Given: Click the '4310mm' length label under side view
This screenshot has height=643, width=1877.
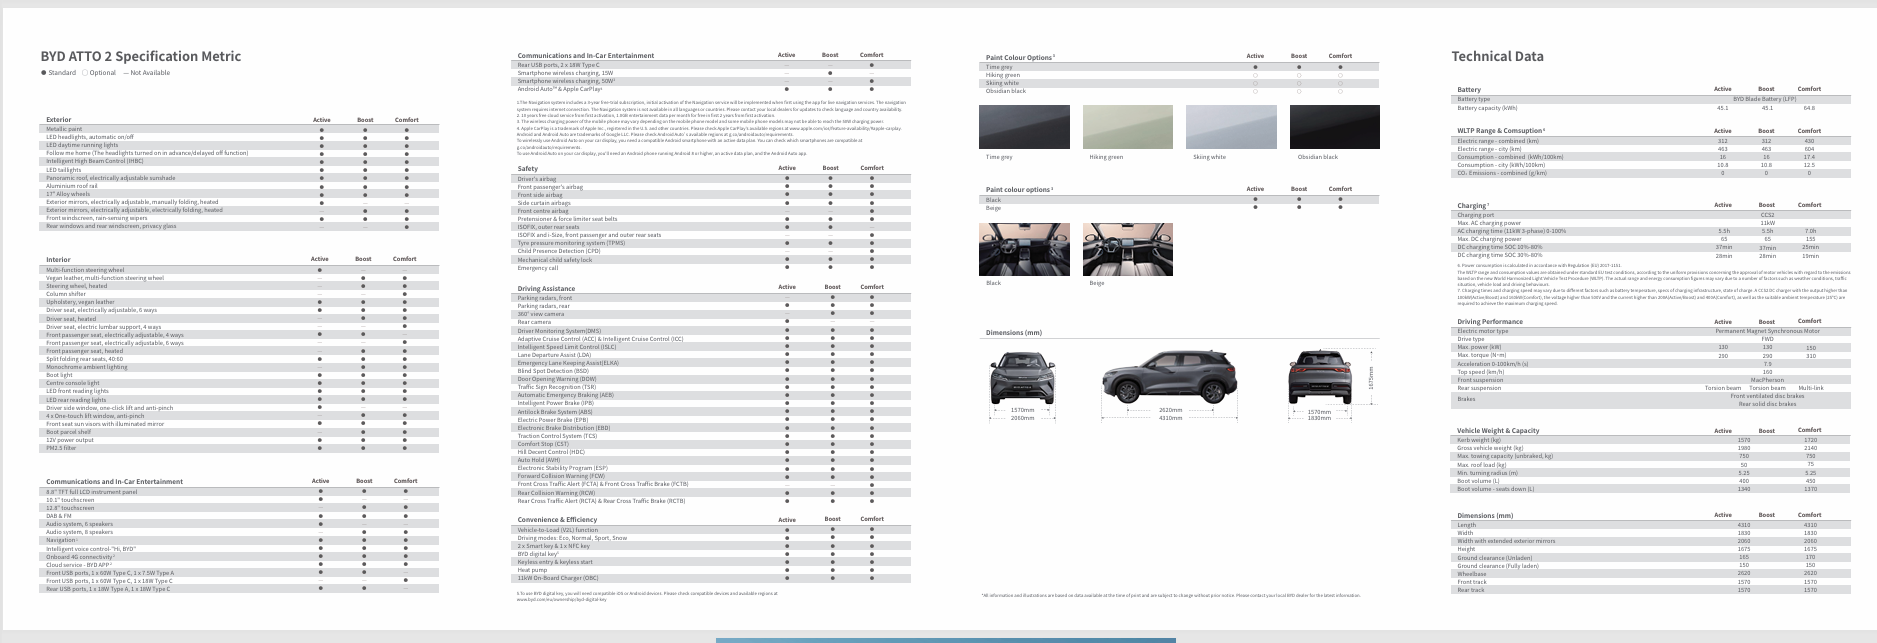Looking at the screenshot, I should 1170,418.
